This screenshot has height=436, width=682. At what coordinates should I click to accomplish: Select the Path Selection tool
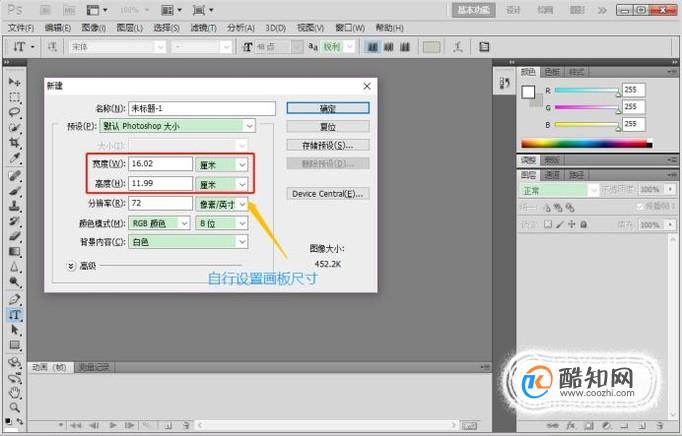point(14,330)
